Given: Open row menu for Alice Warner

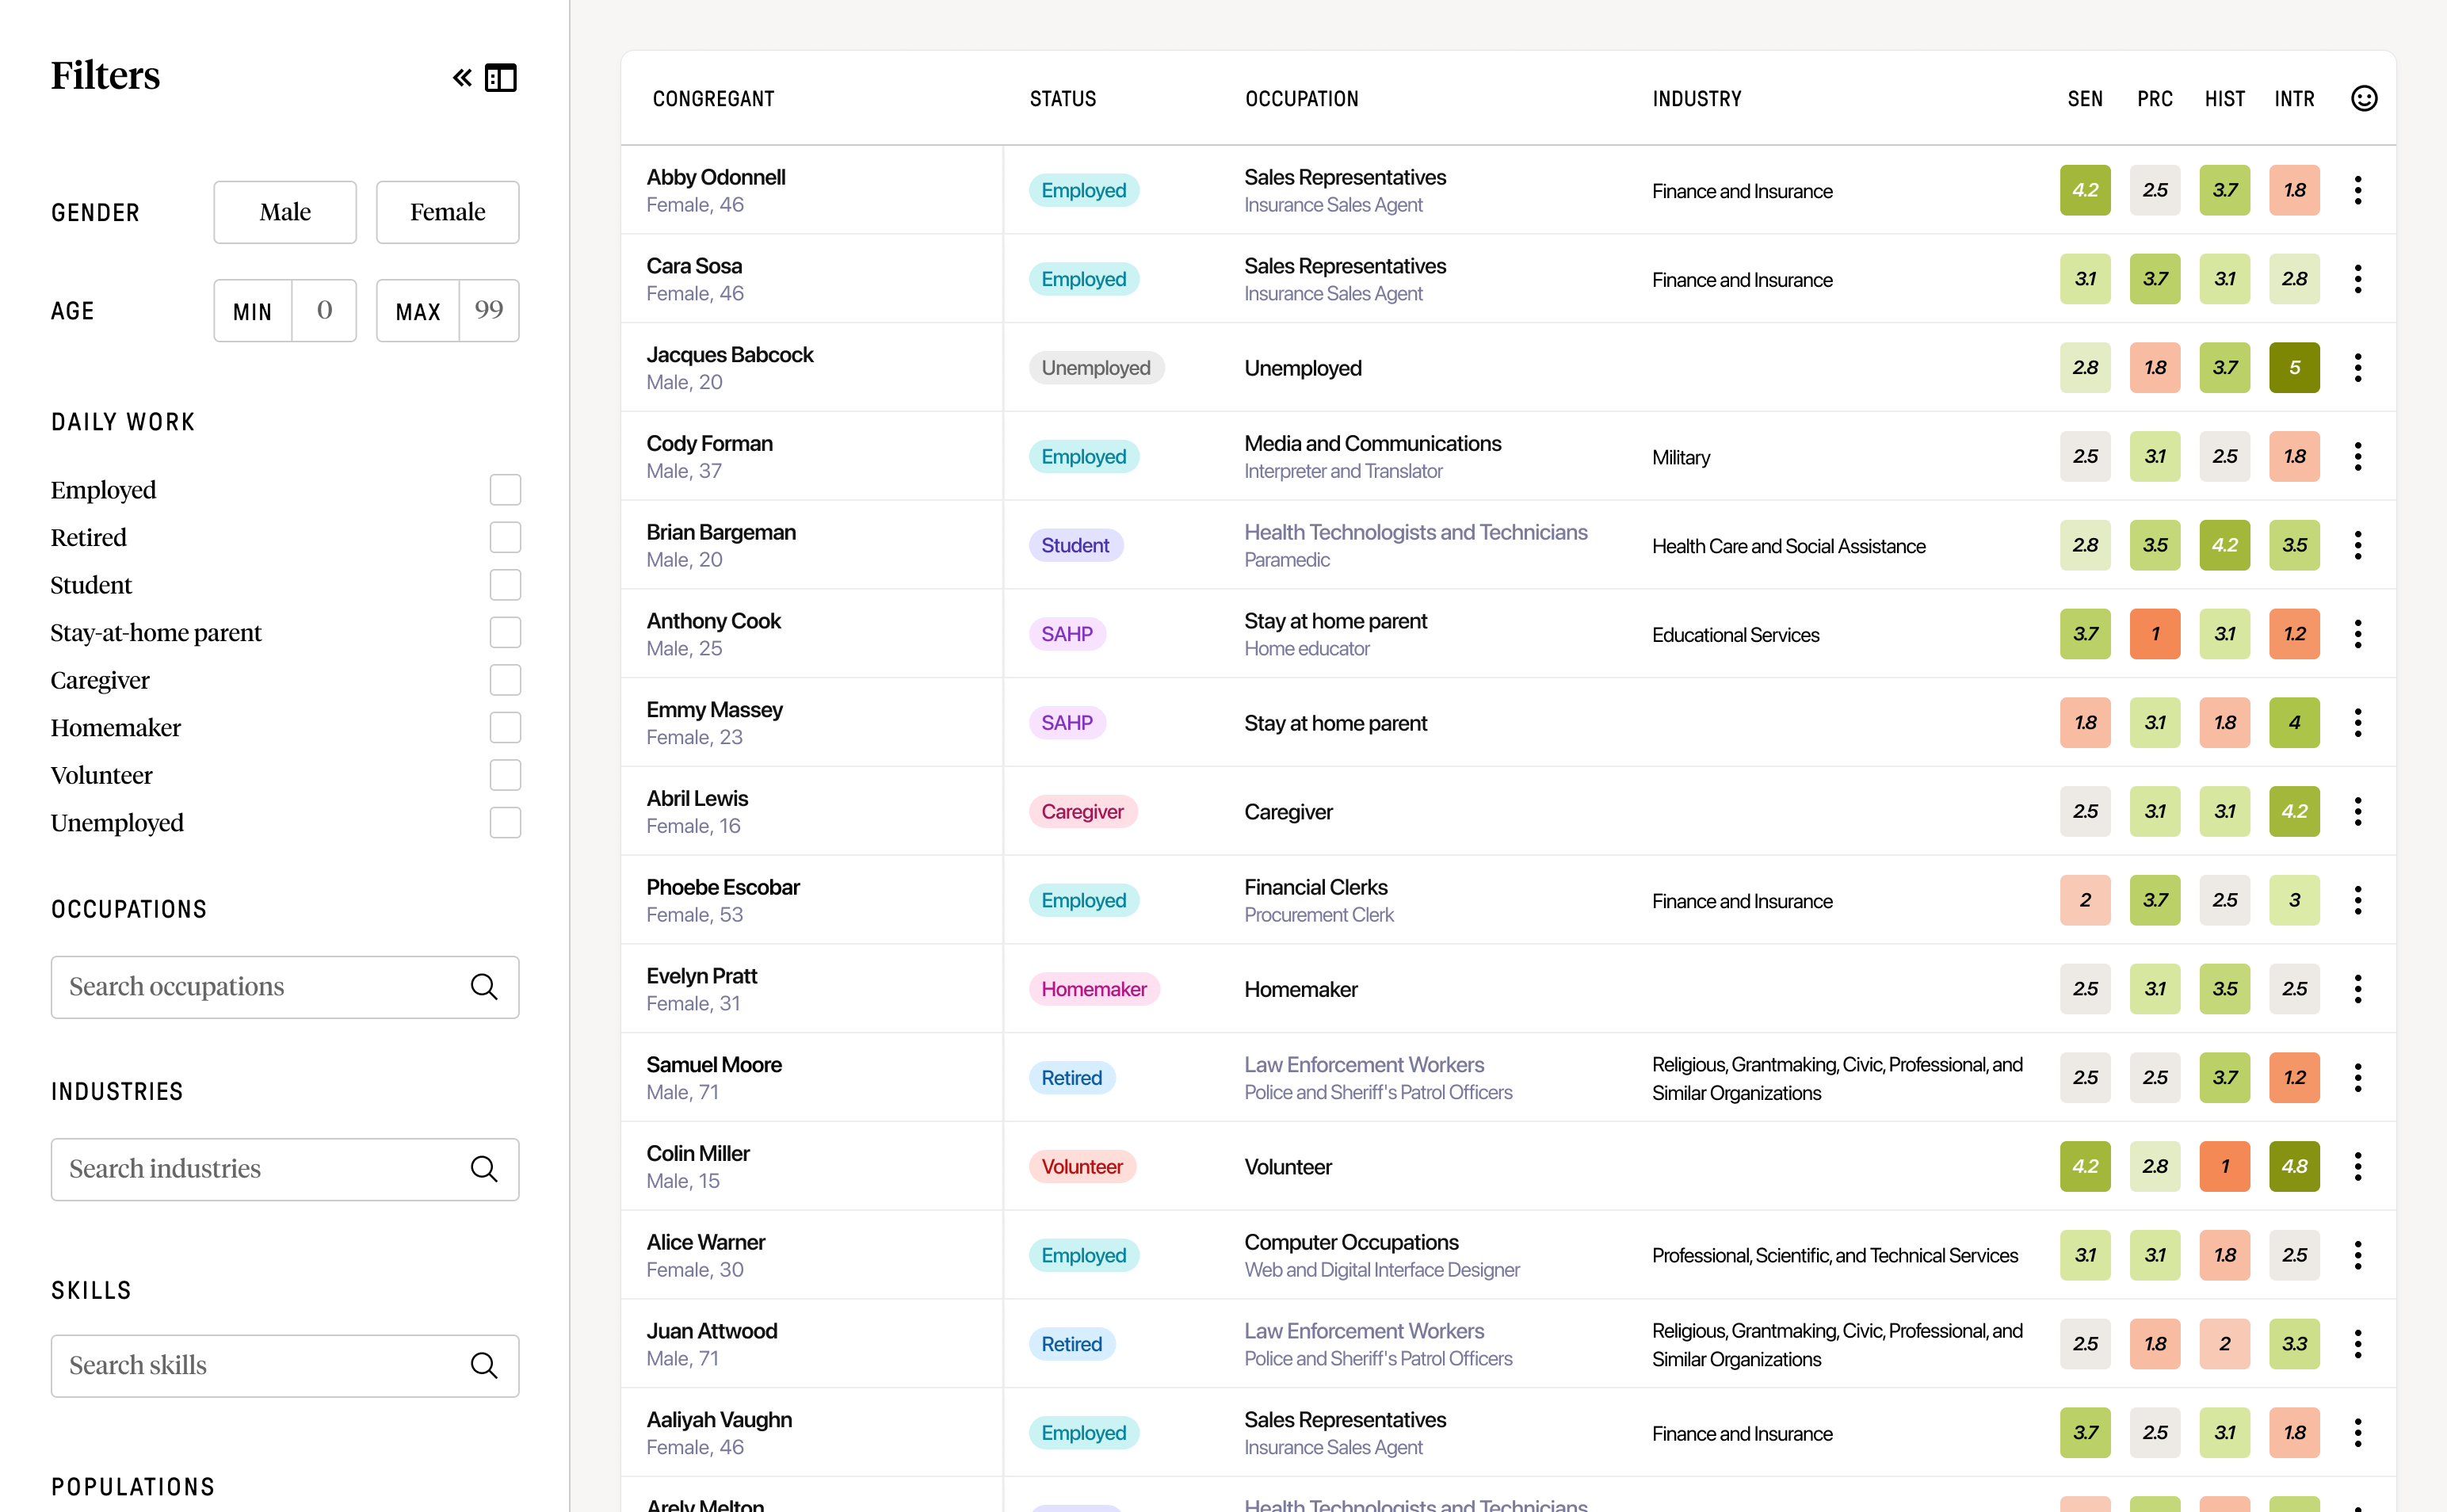Looking at the screenshot, I should (x=2358, y=1255).
